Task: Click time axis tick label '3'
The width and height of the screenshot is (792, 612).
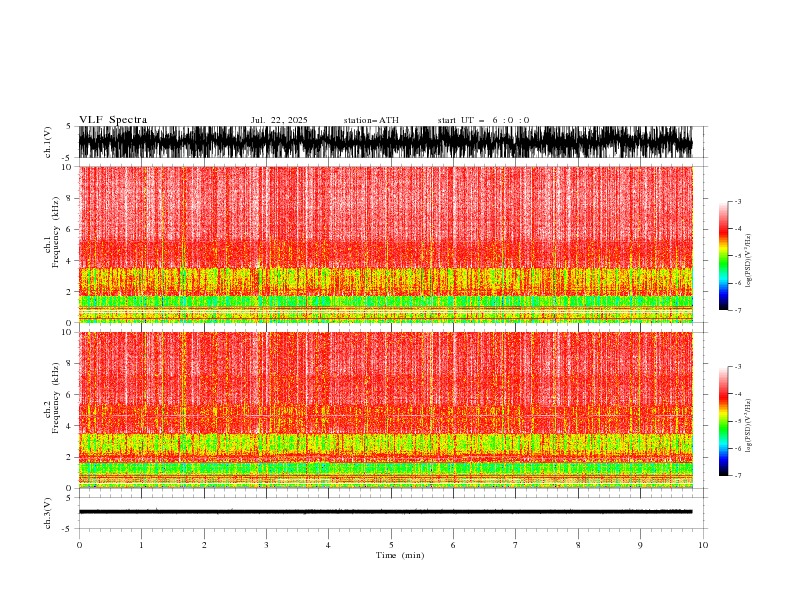Action: point(266,545)
